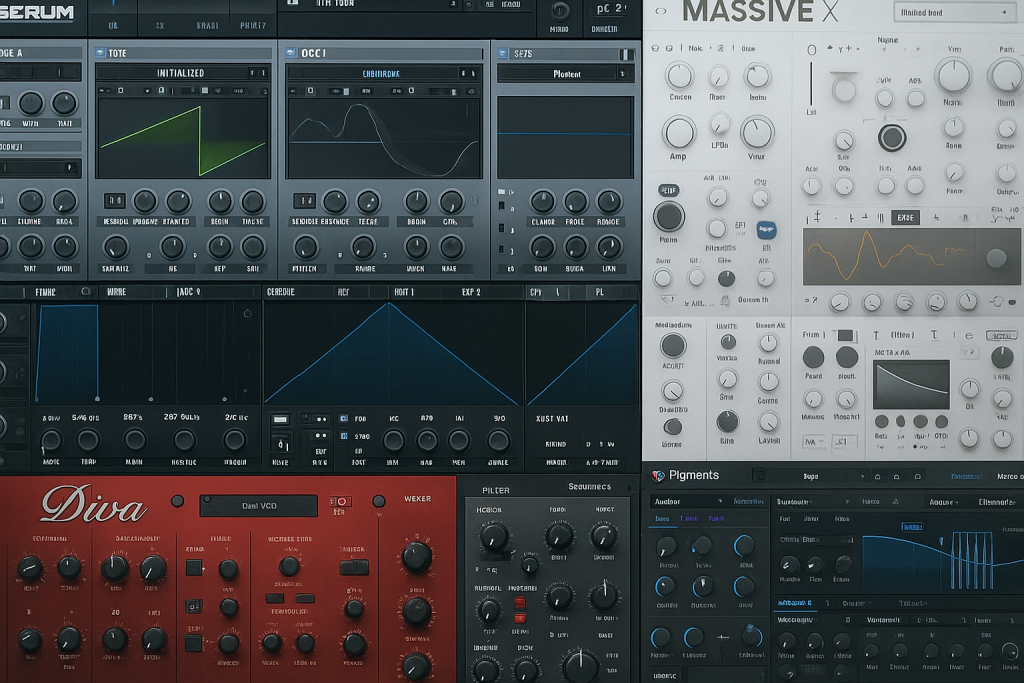Click the Lst vertical slider

811,84
